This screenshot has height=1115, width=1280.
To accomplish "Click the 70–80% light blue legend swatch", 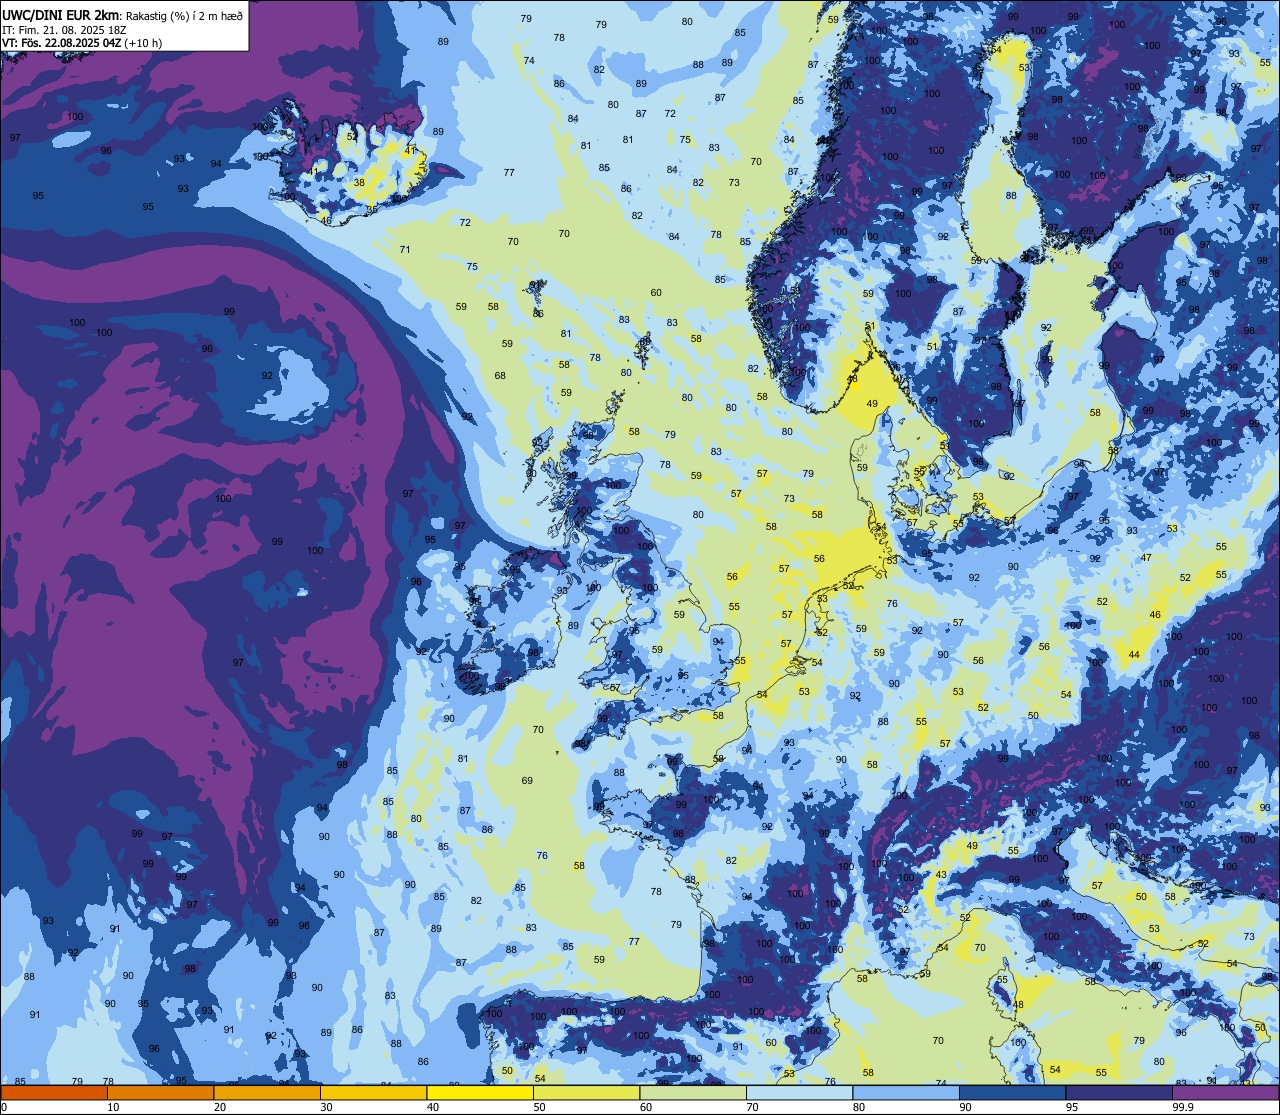I will 799,1092.
